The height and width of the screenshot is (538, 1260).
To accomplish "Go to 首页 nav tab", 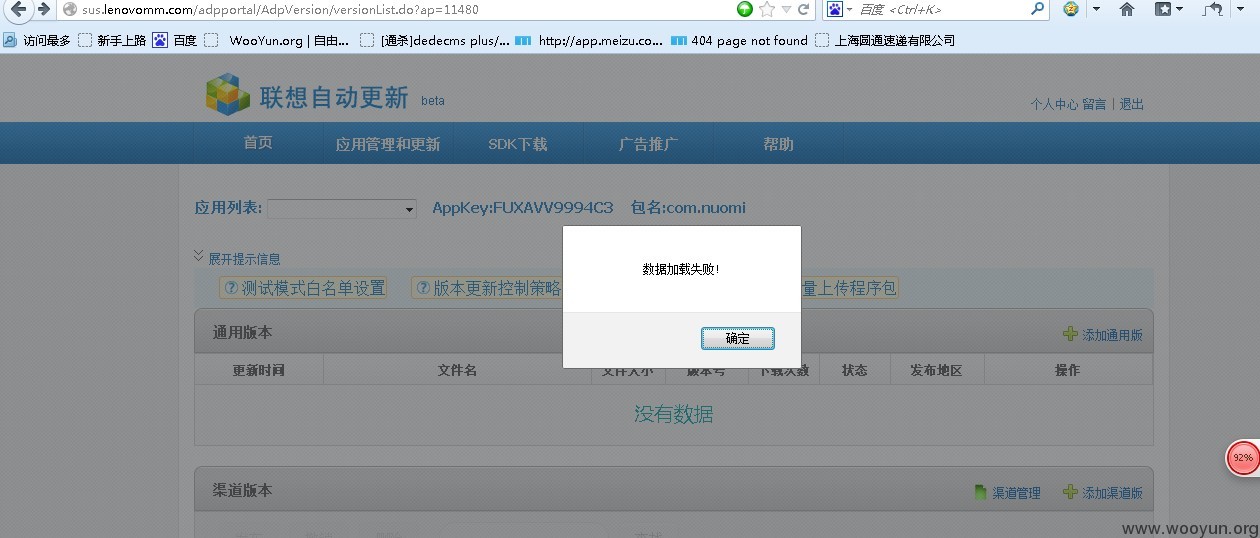I will [x=258, y=143].
